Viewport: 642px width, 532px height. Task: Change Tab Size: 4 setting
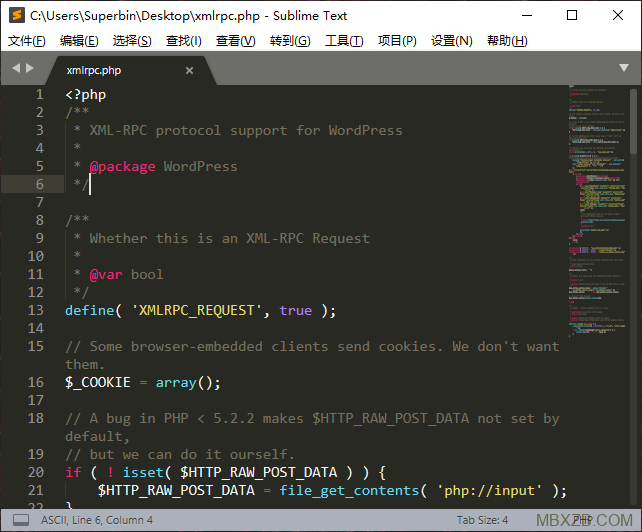482,520
